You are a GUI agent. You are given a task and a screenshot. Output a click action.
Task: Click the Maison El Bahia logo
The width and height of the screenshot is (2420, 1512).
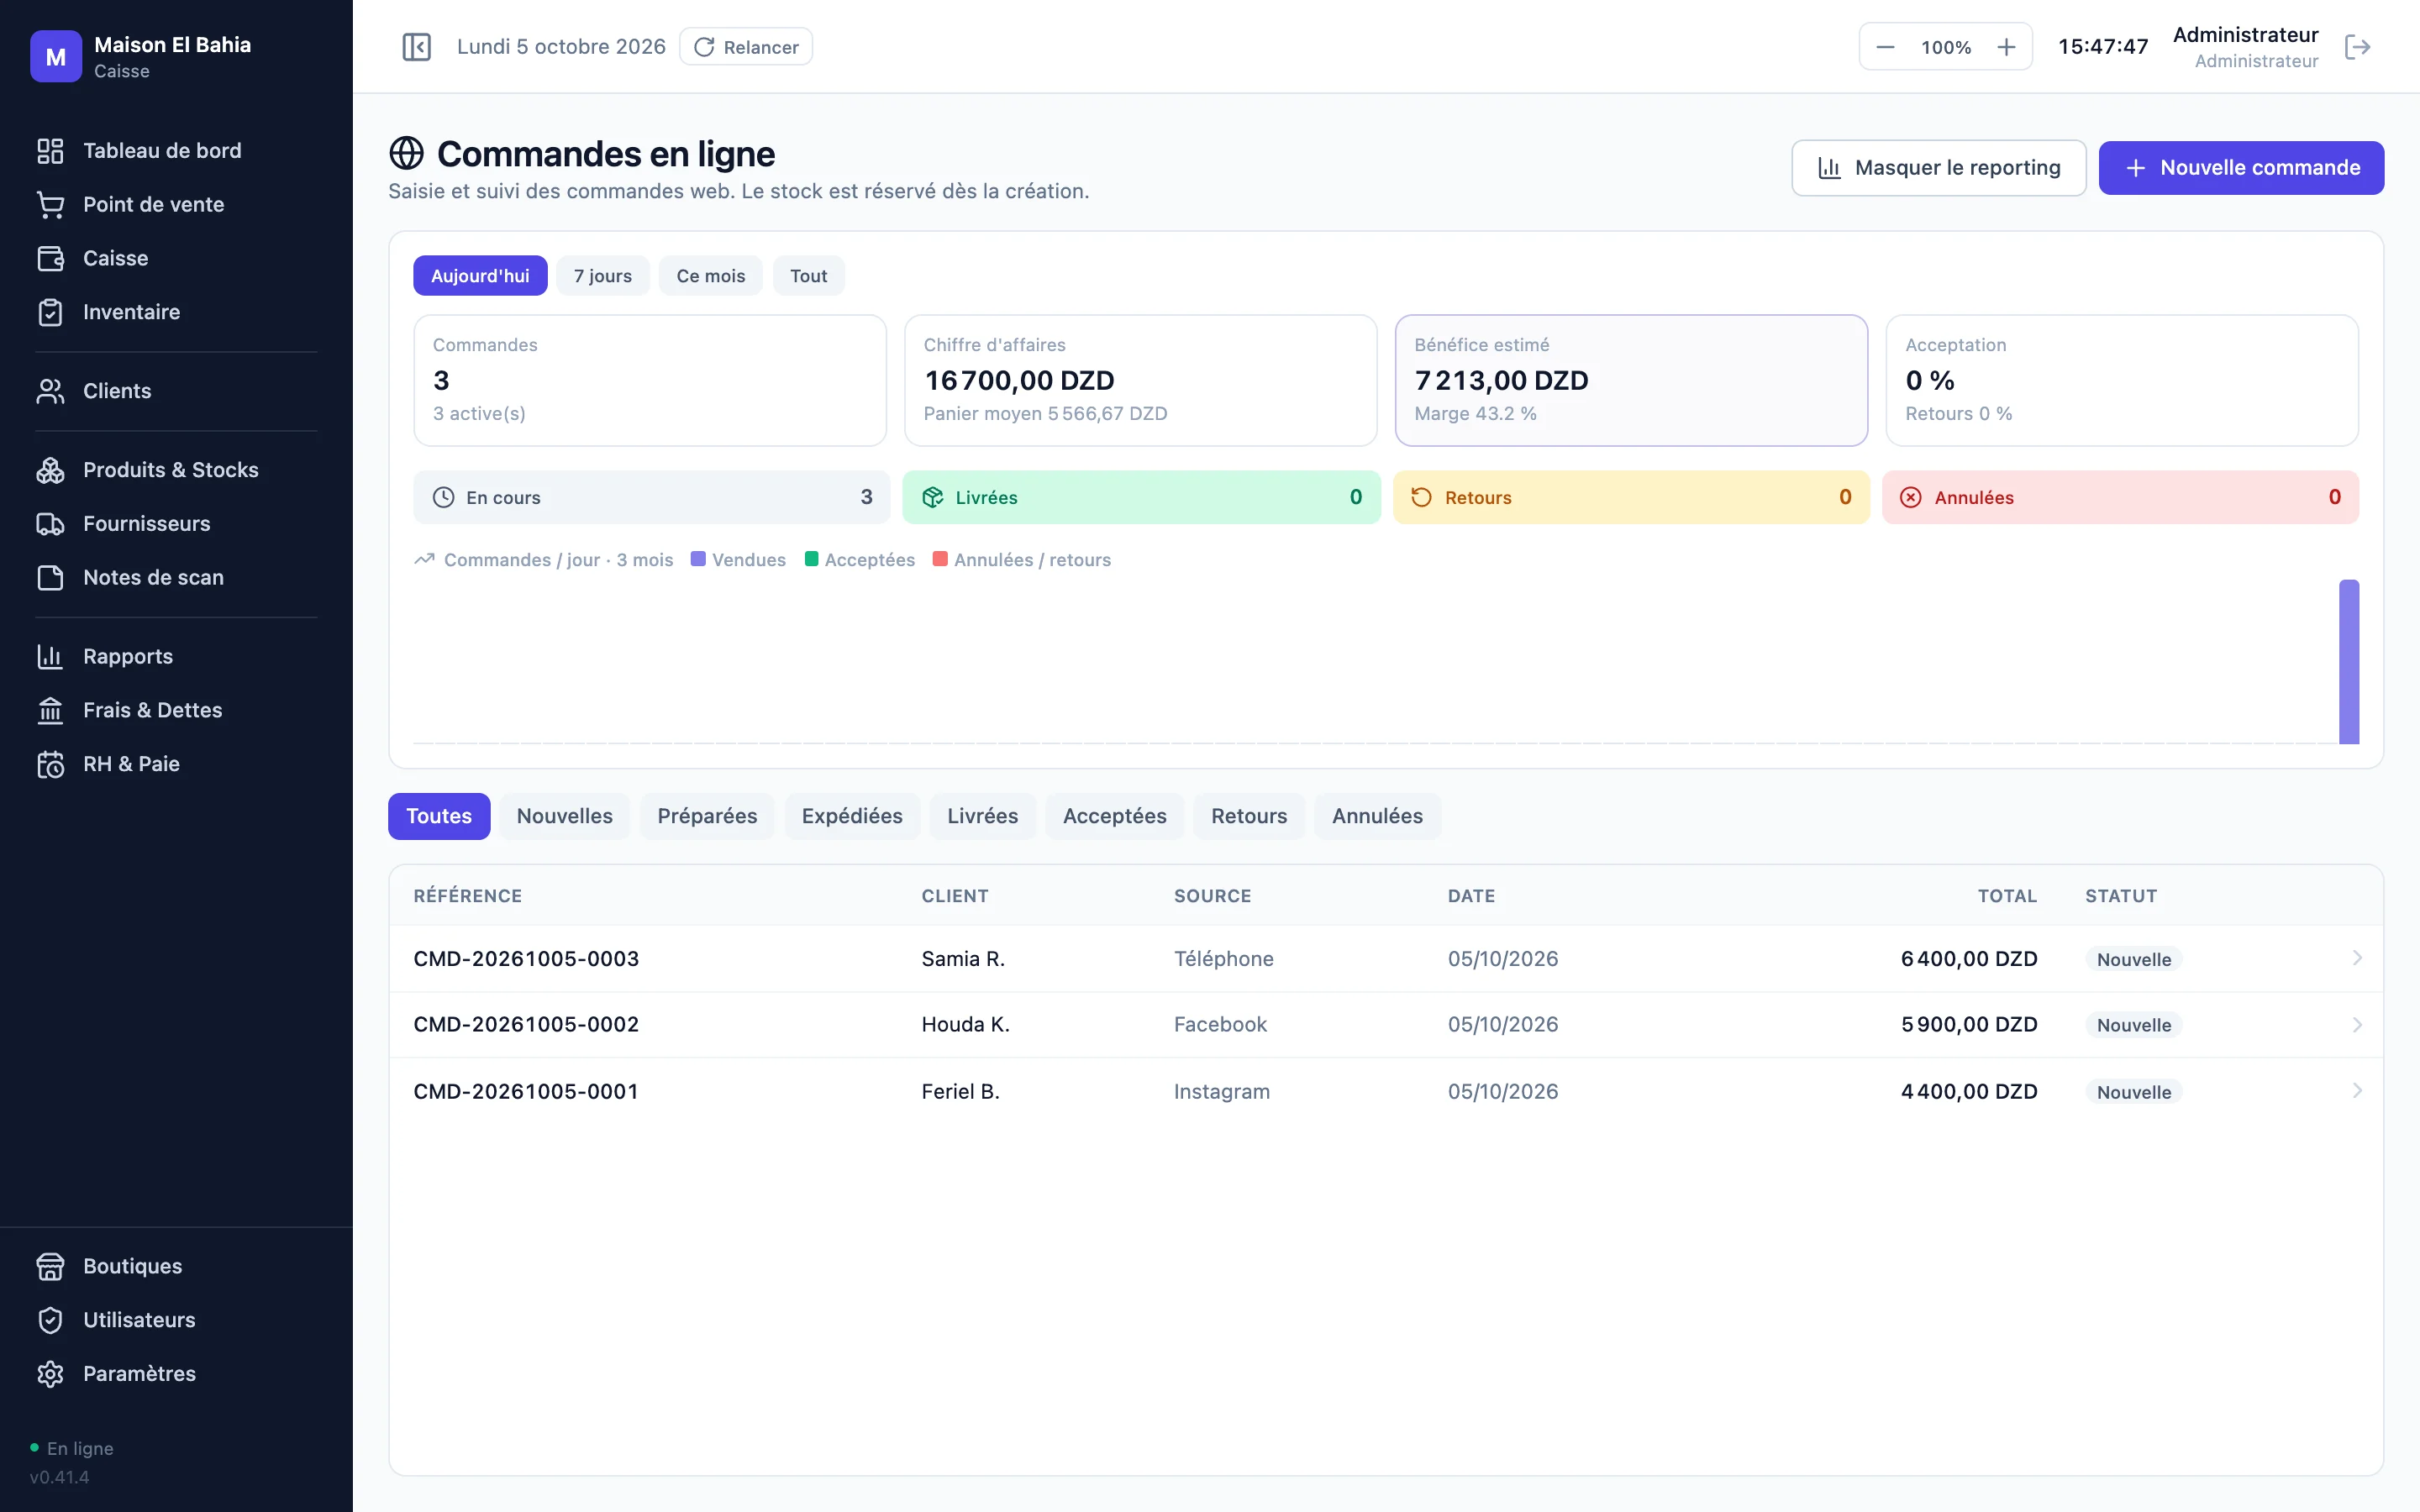56,57
